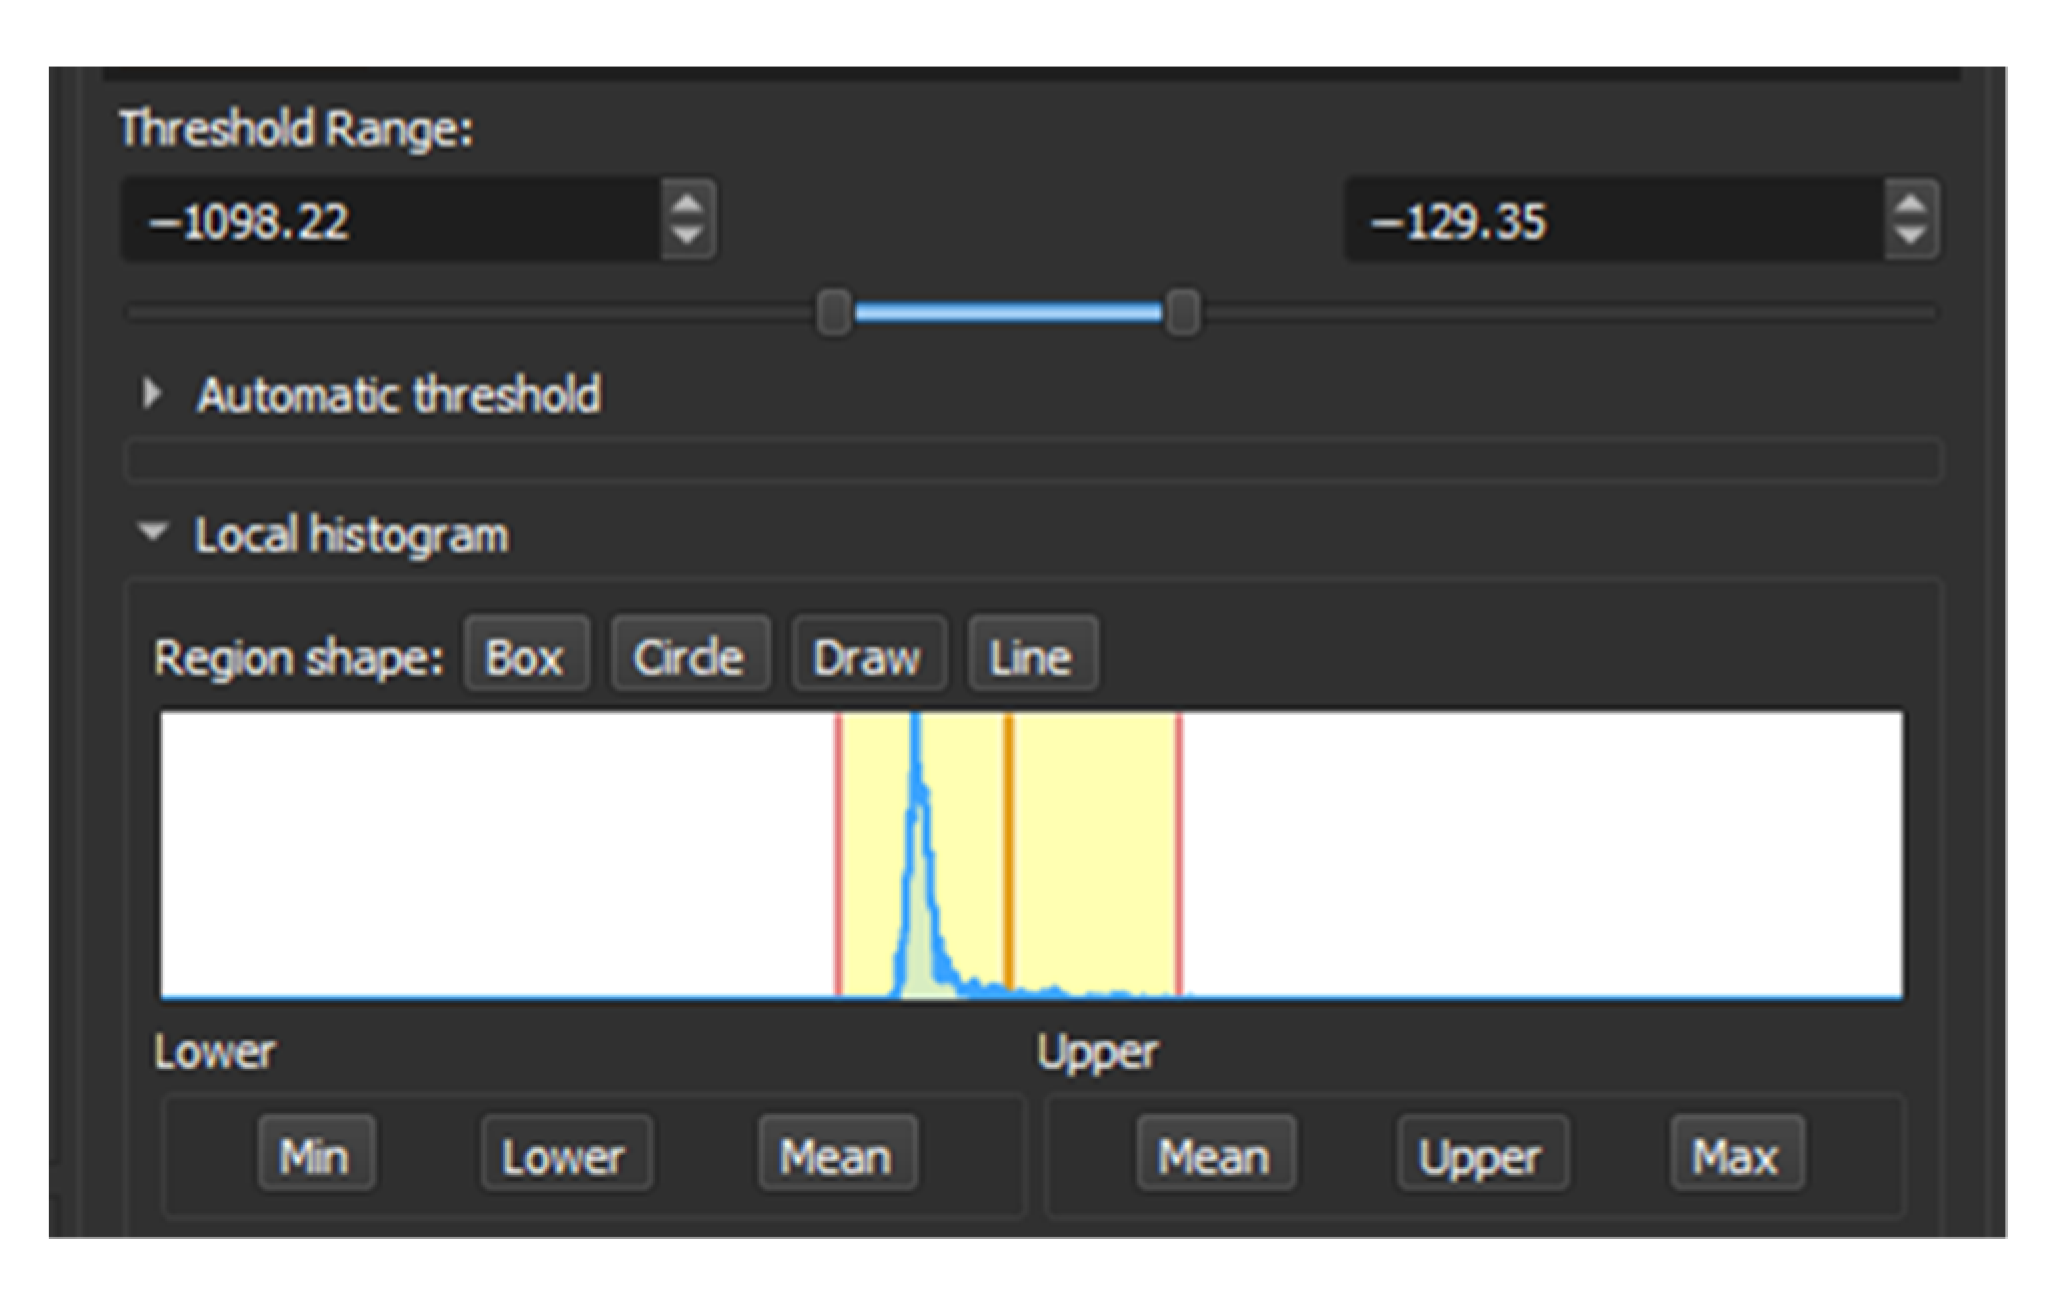Select Box region shape

pyautogui.click(x=525, y=657)
